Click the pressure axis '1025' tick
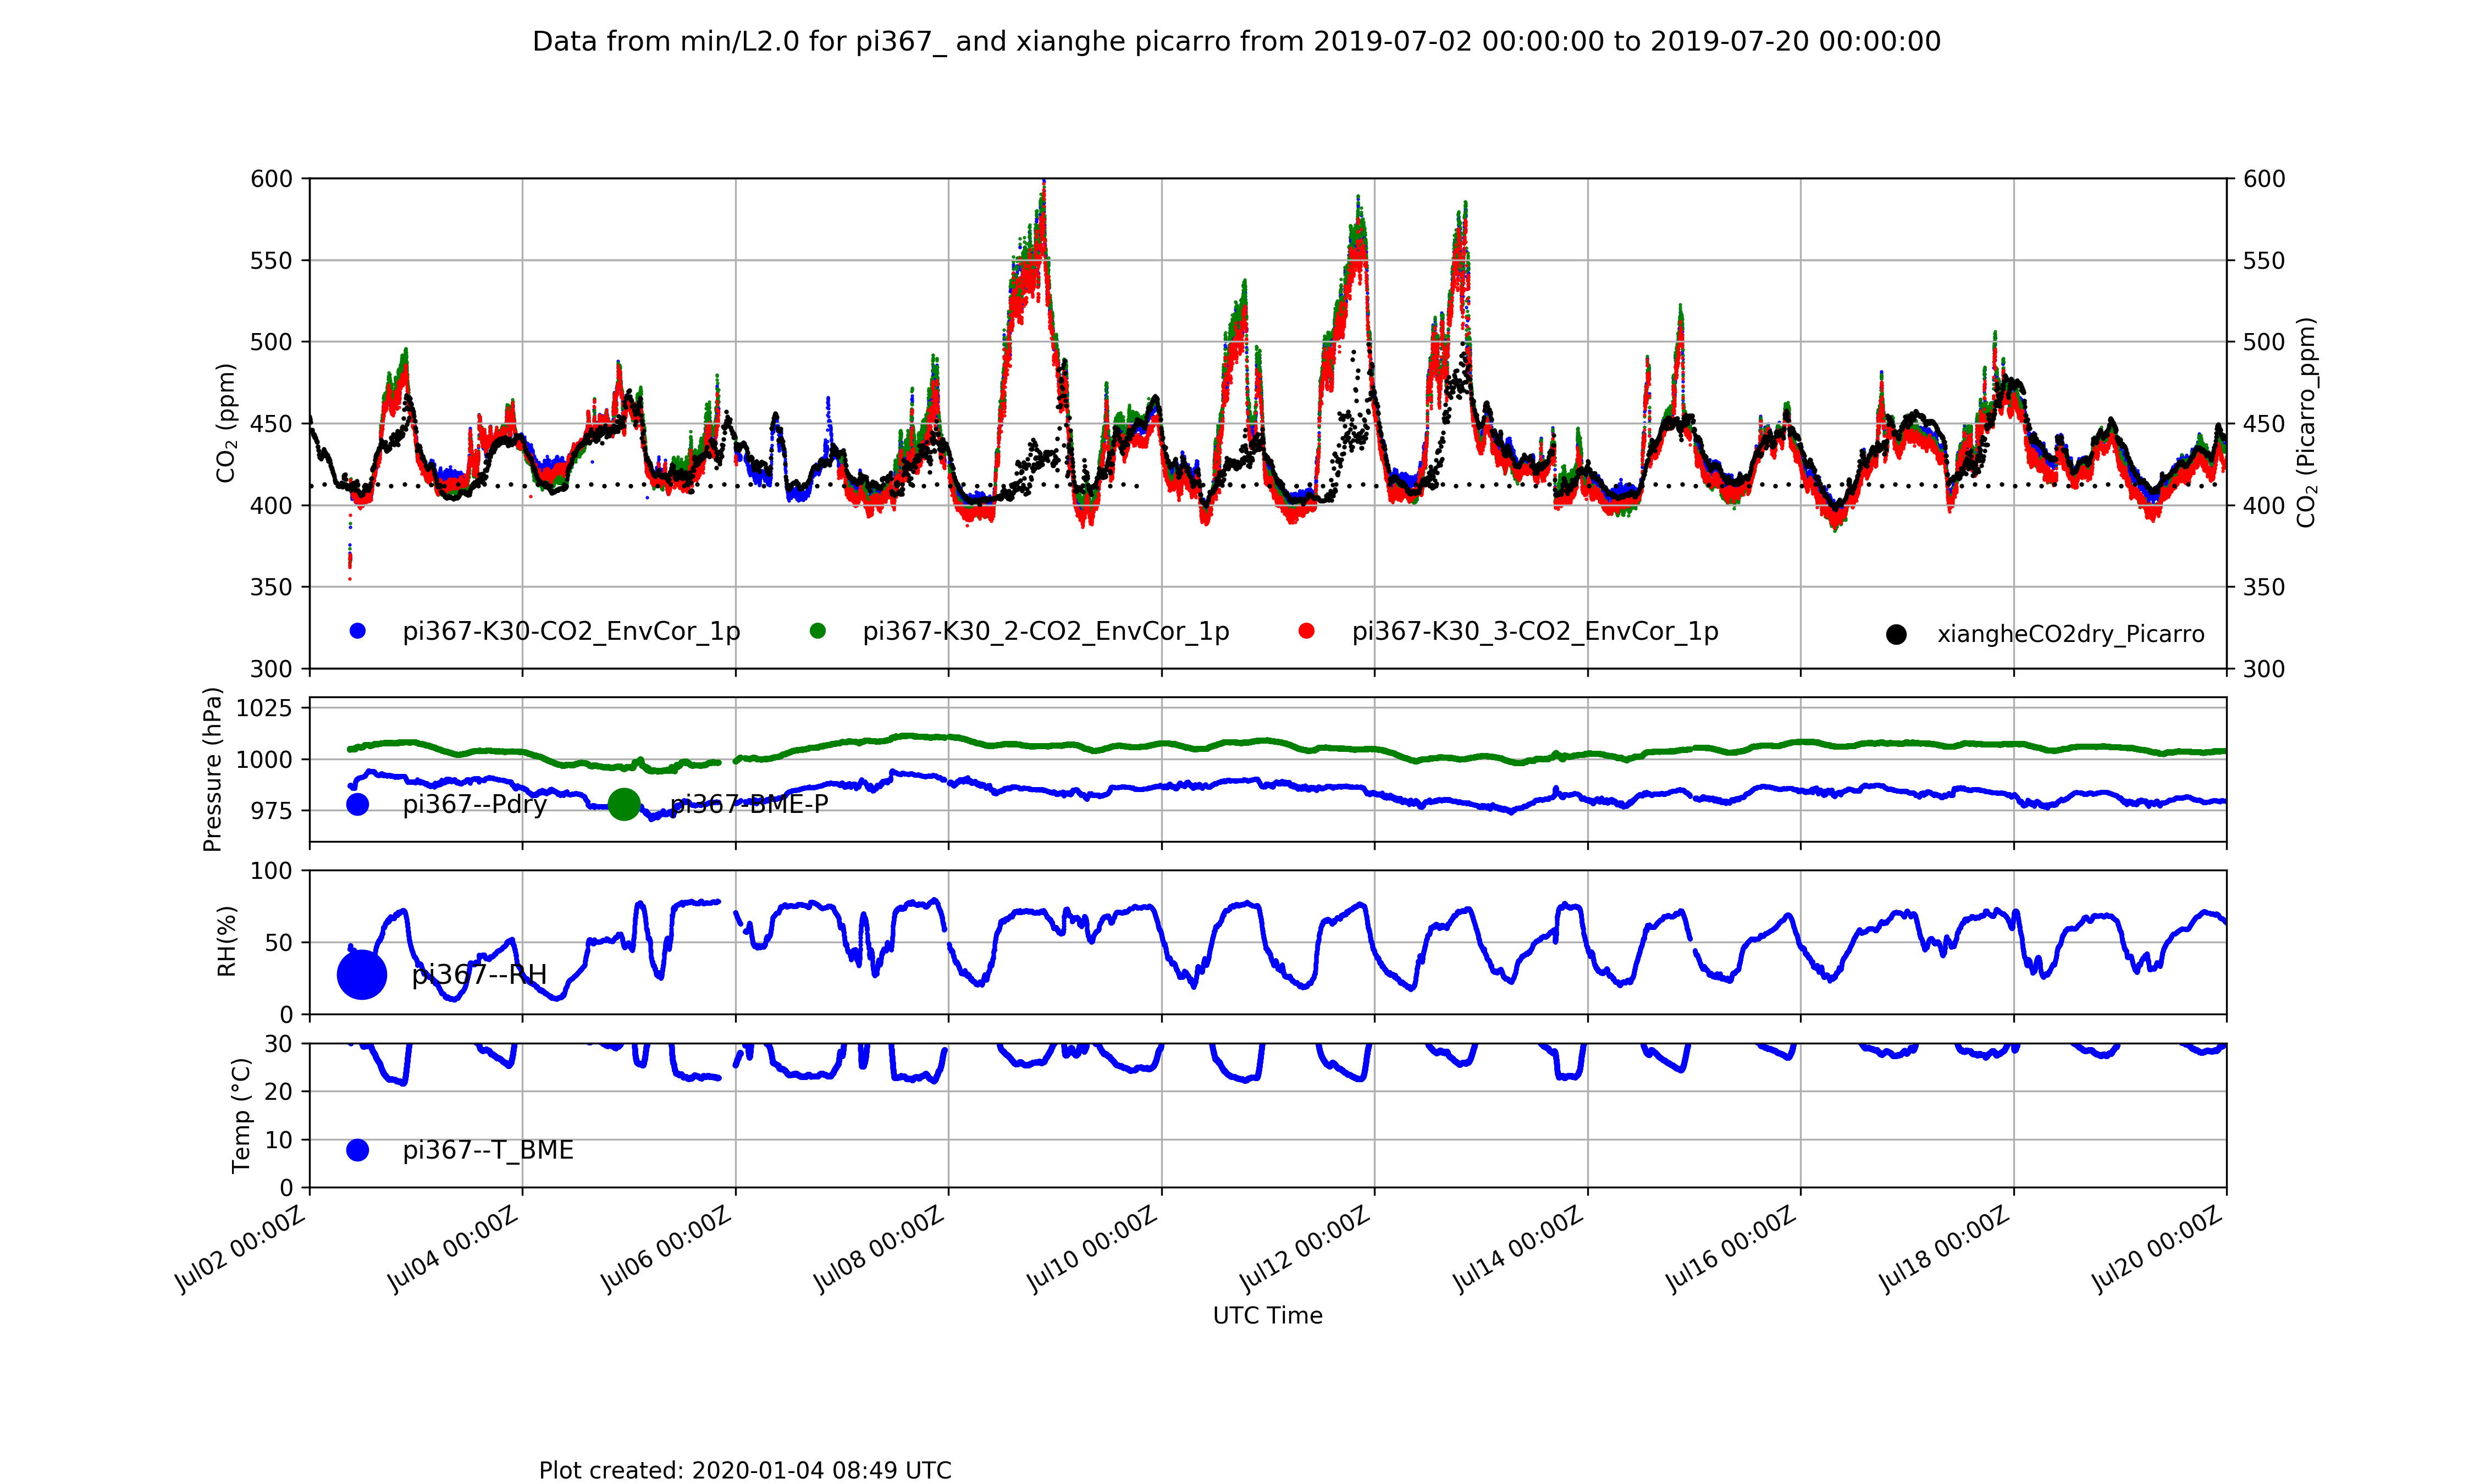Image resolution: width=2474 pixels, height=1484 pixels. click(264, 708)
